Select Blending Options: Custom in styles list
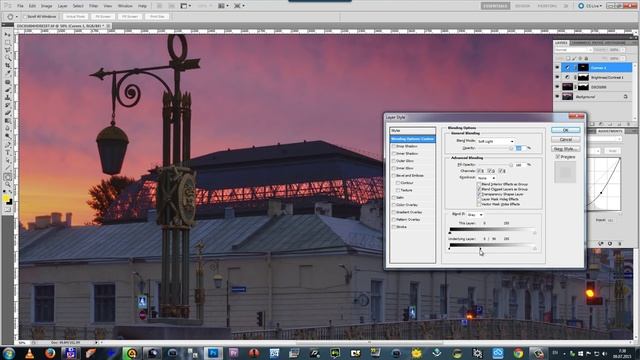This screenshot has width=640, height=360. pyautogui.click(x=412, y=139)
